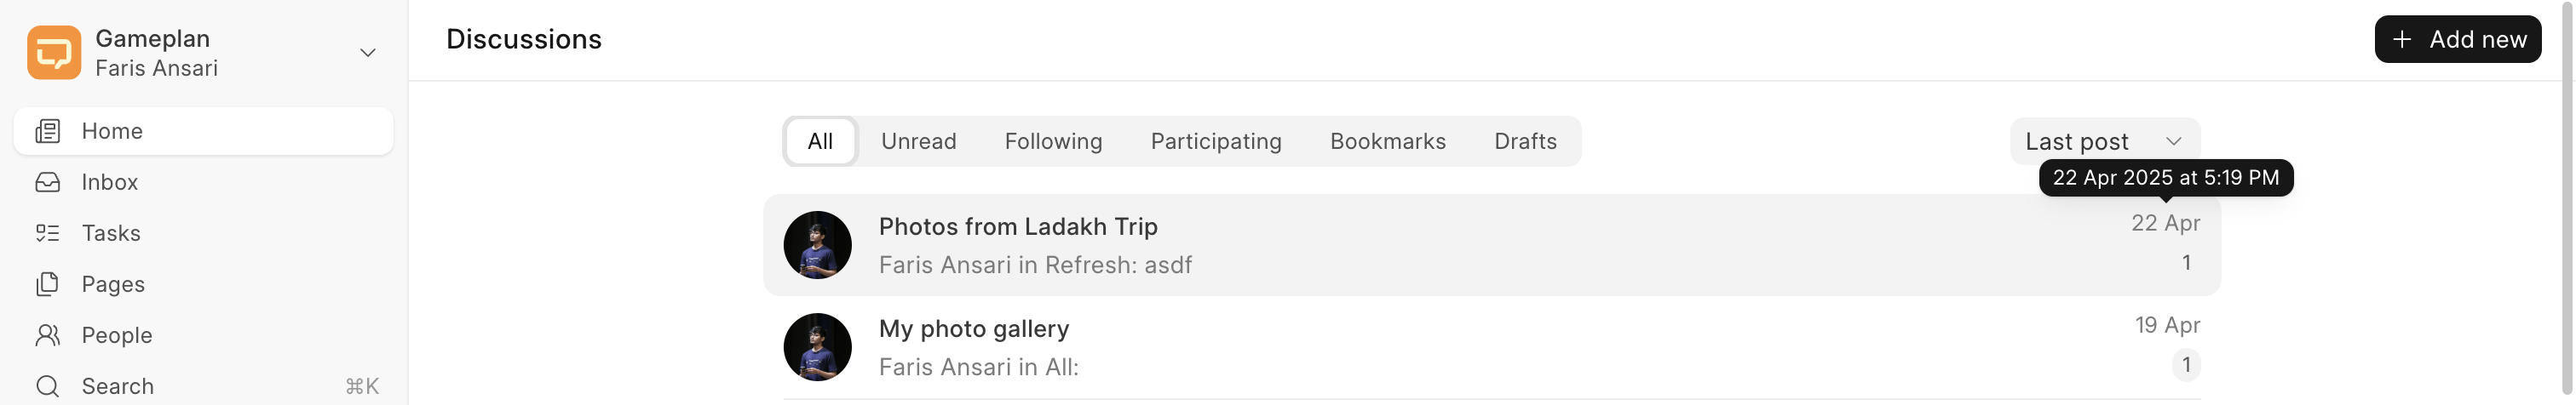Image resolution: width=2576 pixels, height=405 pixels.
Task: Click the Gameplan logo icon
Action: click(x=54, y=52)
